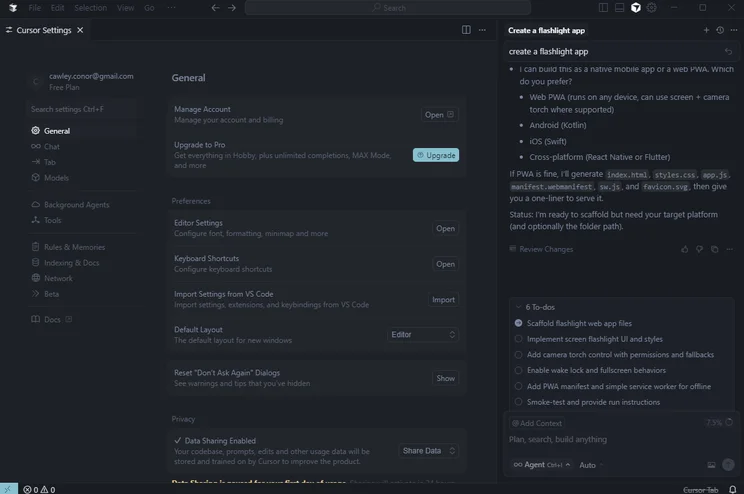
Task: Open chat panel more options ellipsis
Action: [734, 30]
